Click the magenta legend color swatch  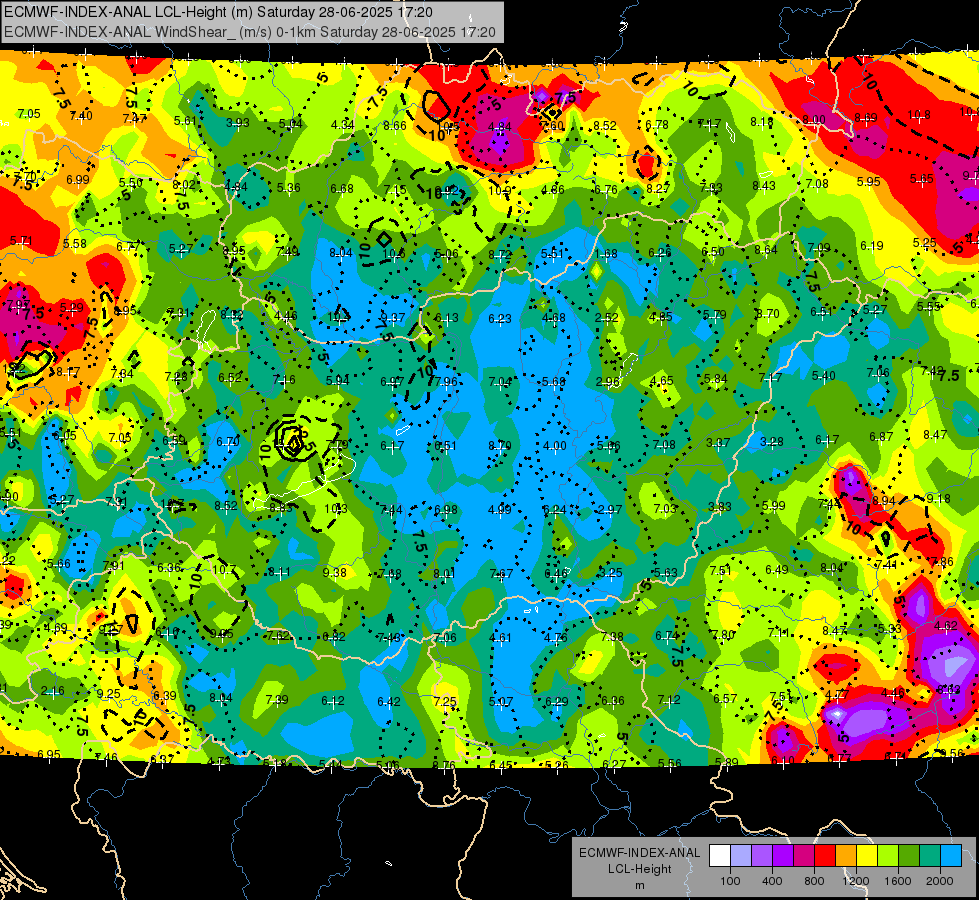click(x=804, y=856)
